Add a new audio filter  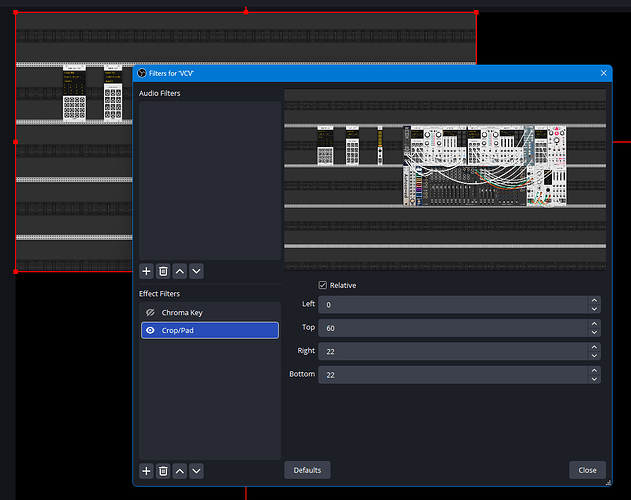146,271
